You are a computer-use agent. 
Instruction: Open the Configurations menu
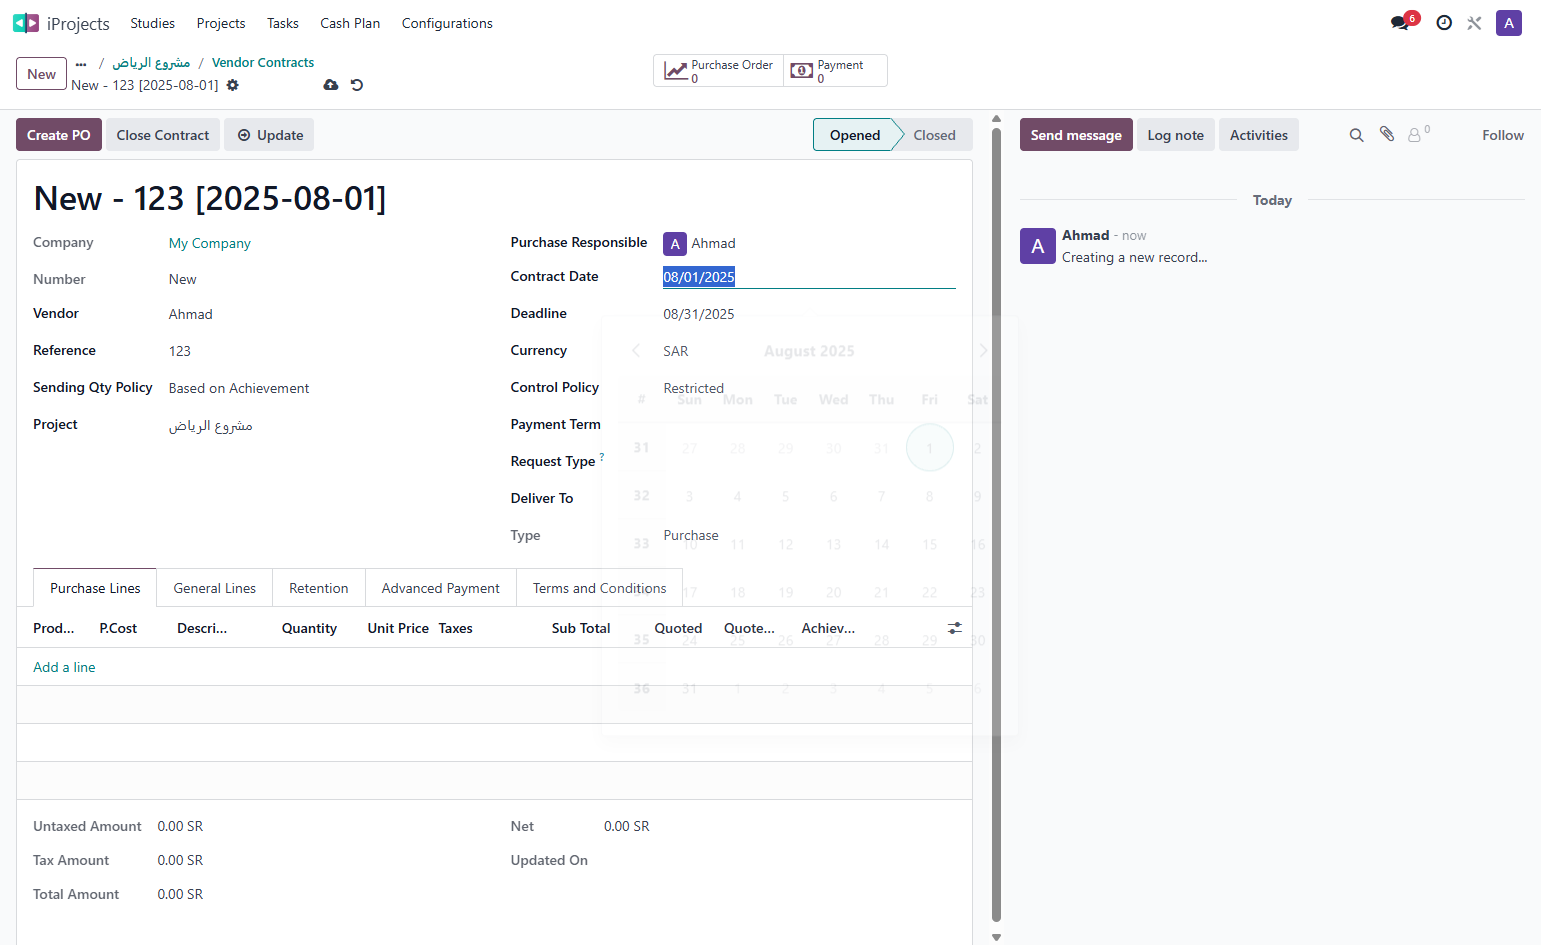point(447,23)
